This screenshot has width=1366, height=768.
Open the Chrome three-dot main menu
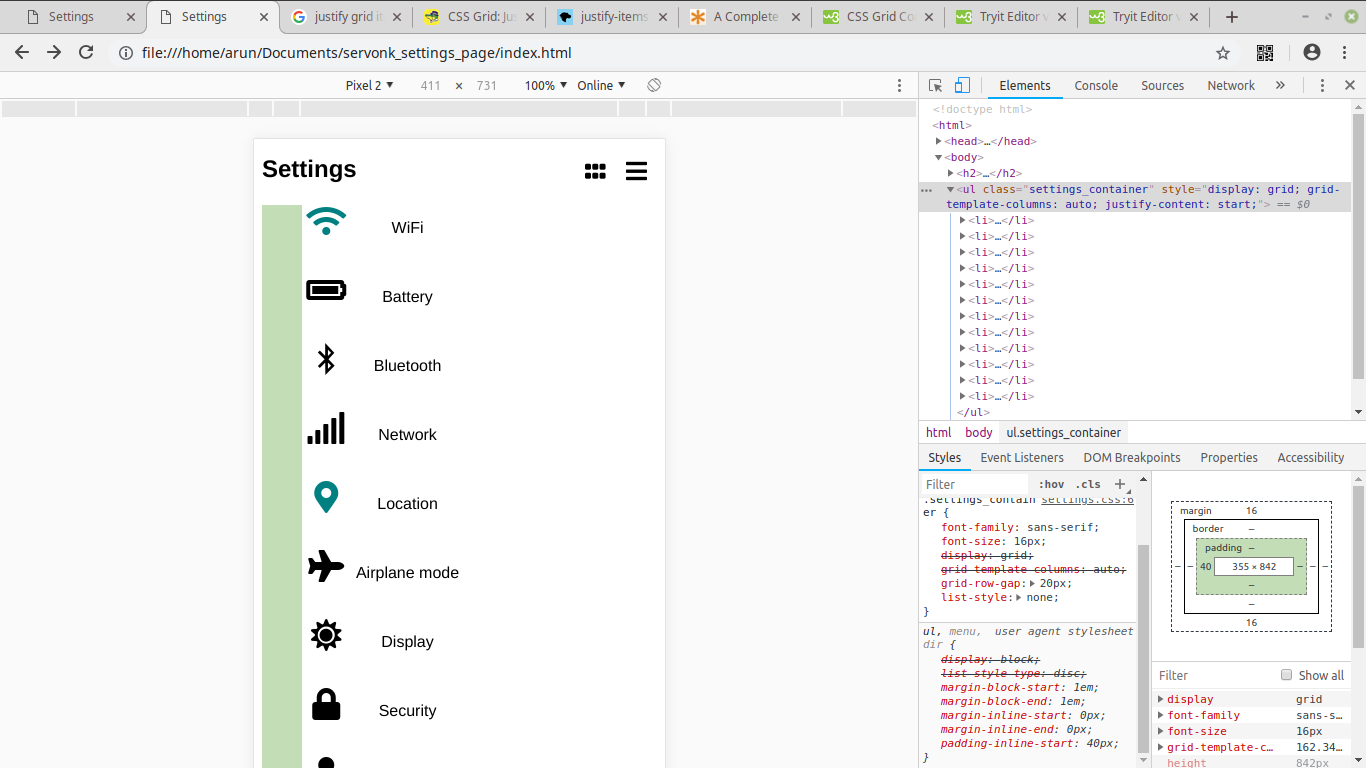click(1344, 53)
